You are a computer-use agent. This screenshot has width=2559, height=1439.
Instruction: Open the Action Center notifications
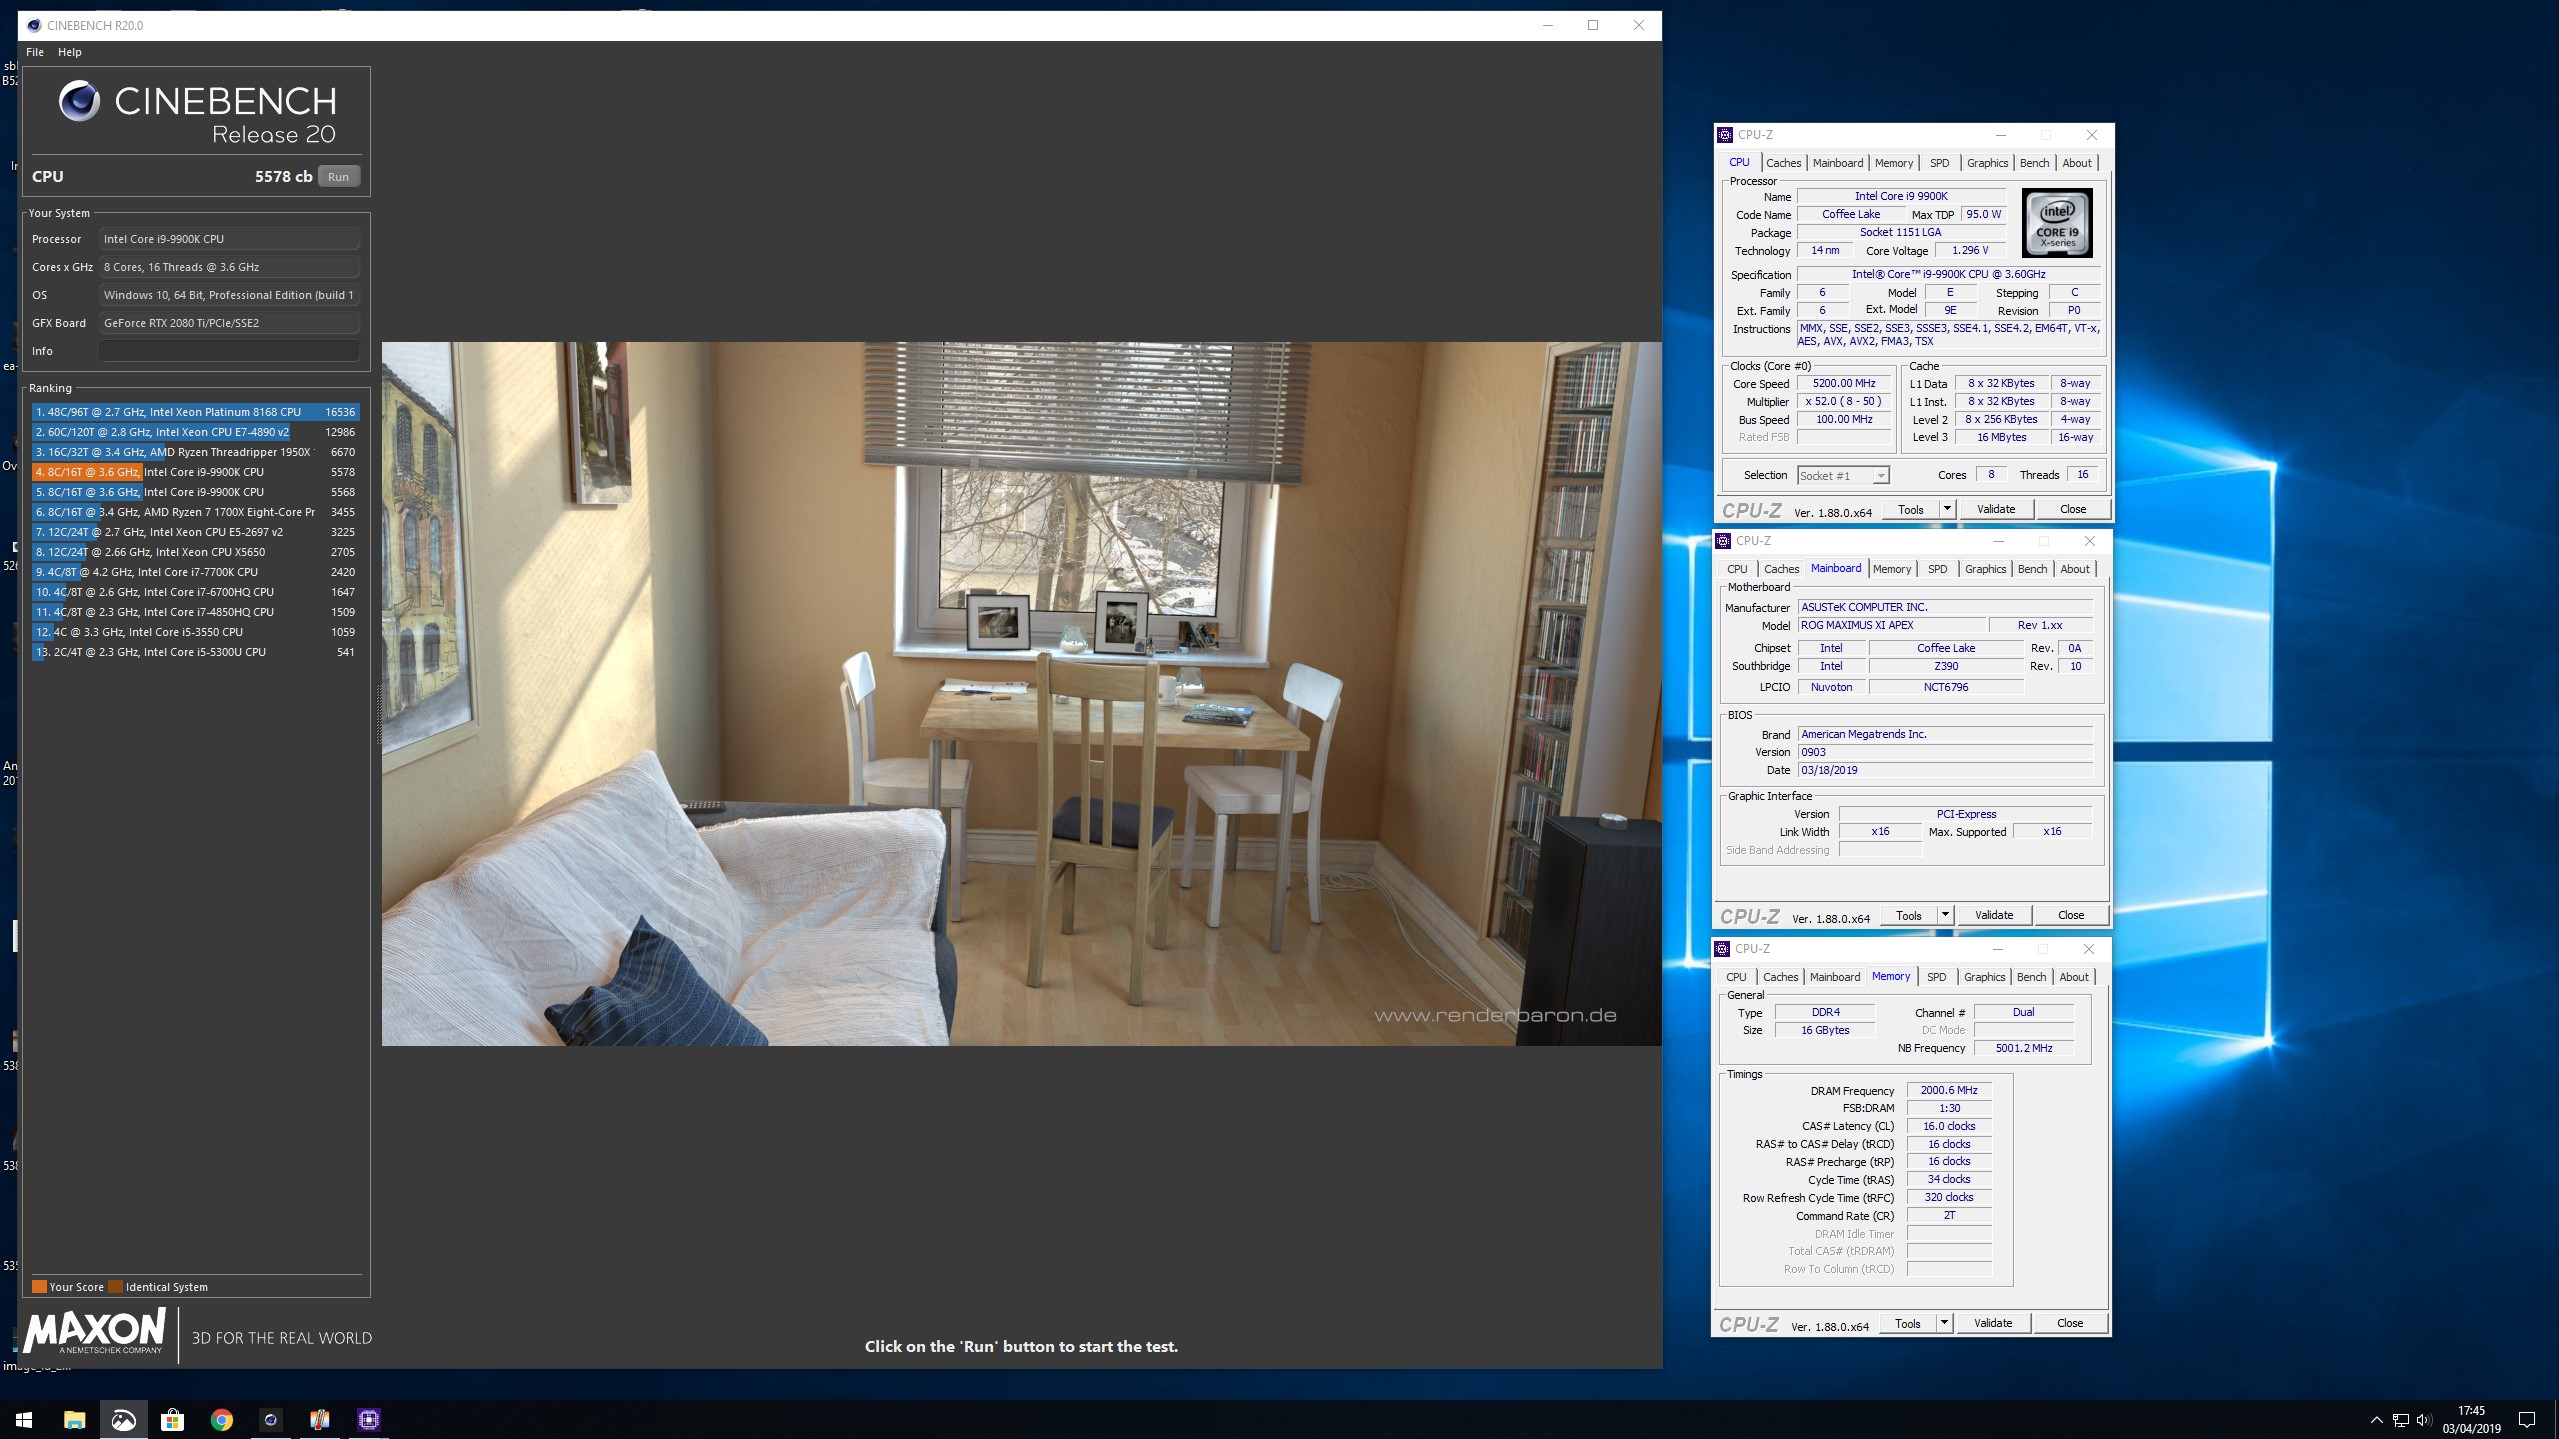click(x=2527, y=1420)
